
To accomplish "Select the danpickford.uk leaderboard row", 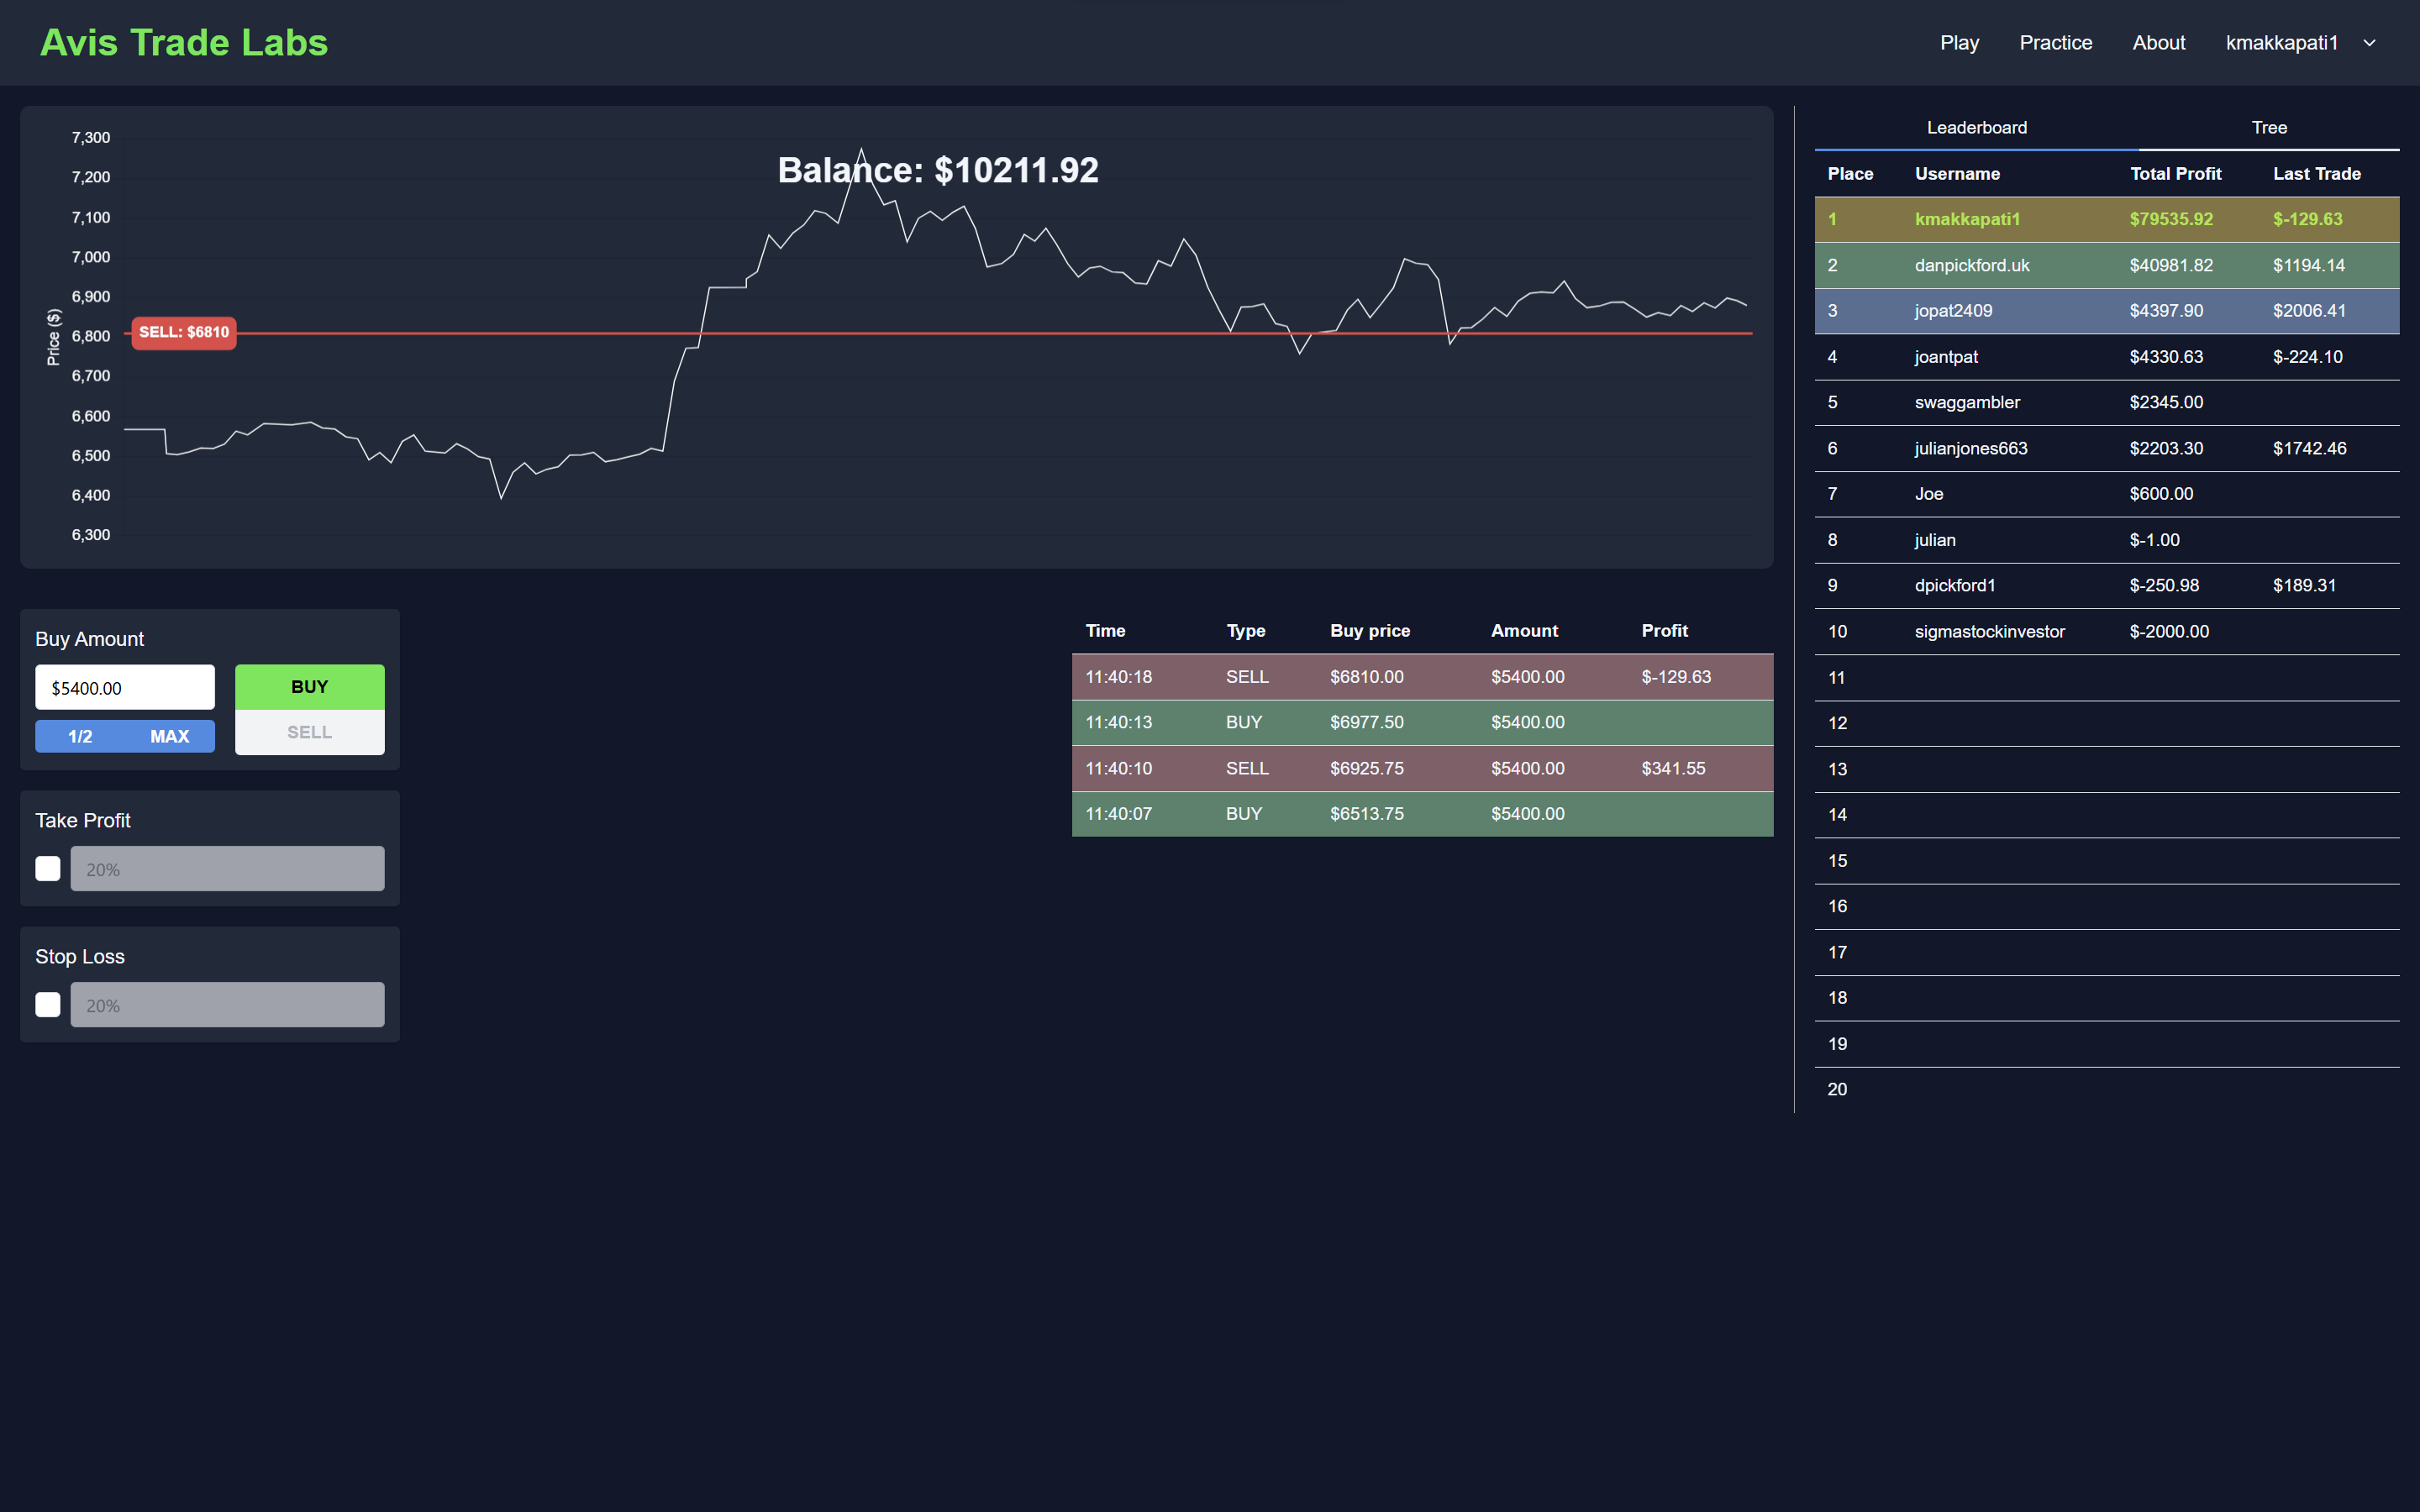I will tap(2106, 265).
